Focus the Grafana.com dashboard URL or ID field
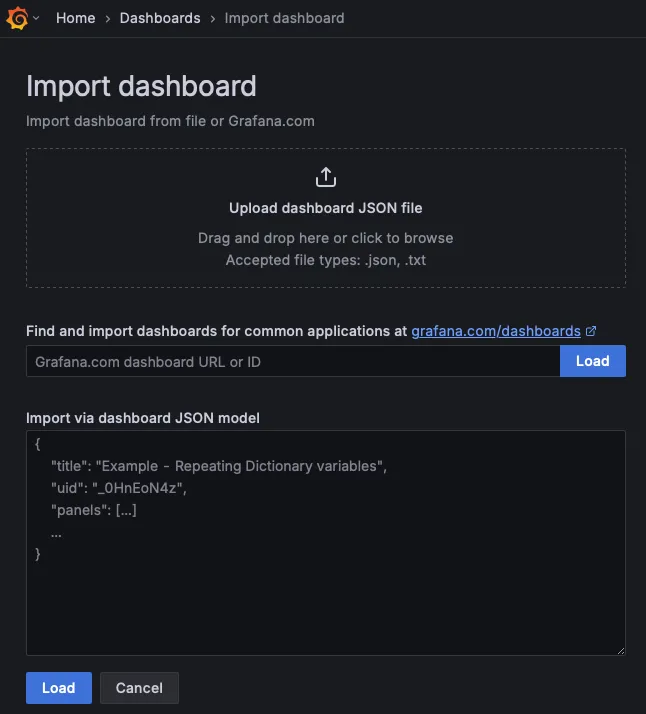This screenshot has height=714, width=646. tap(292, 361)
